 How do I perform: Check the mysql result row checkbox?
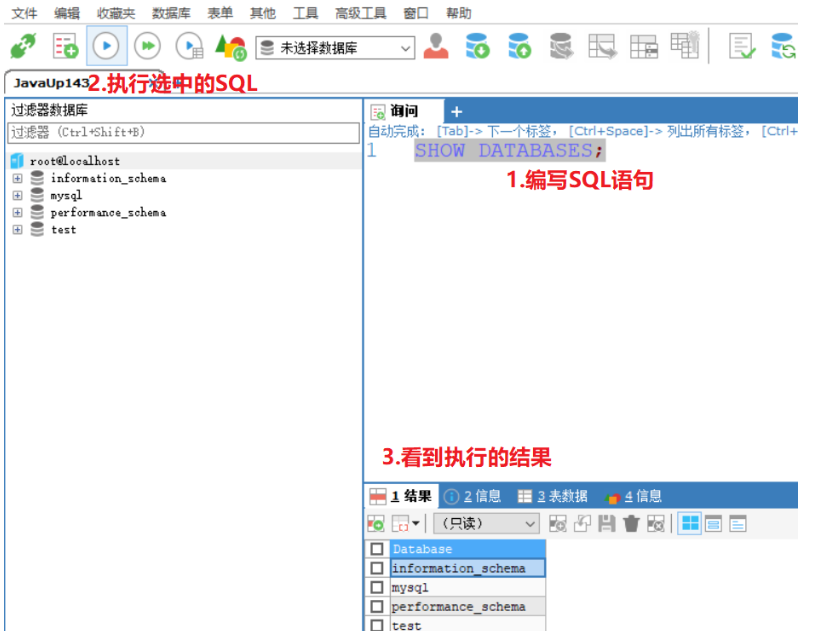[377, 587]
